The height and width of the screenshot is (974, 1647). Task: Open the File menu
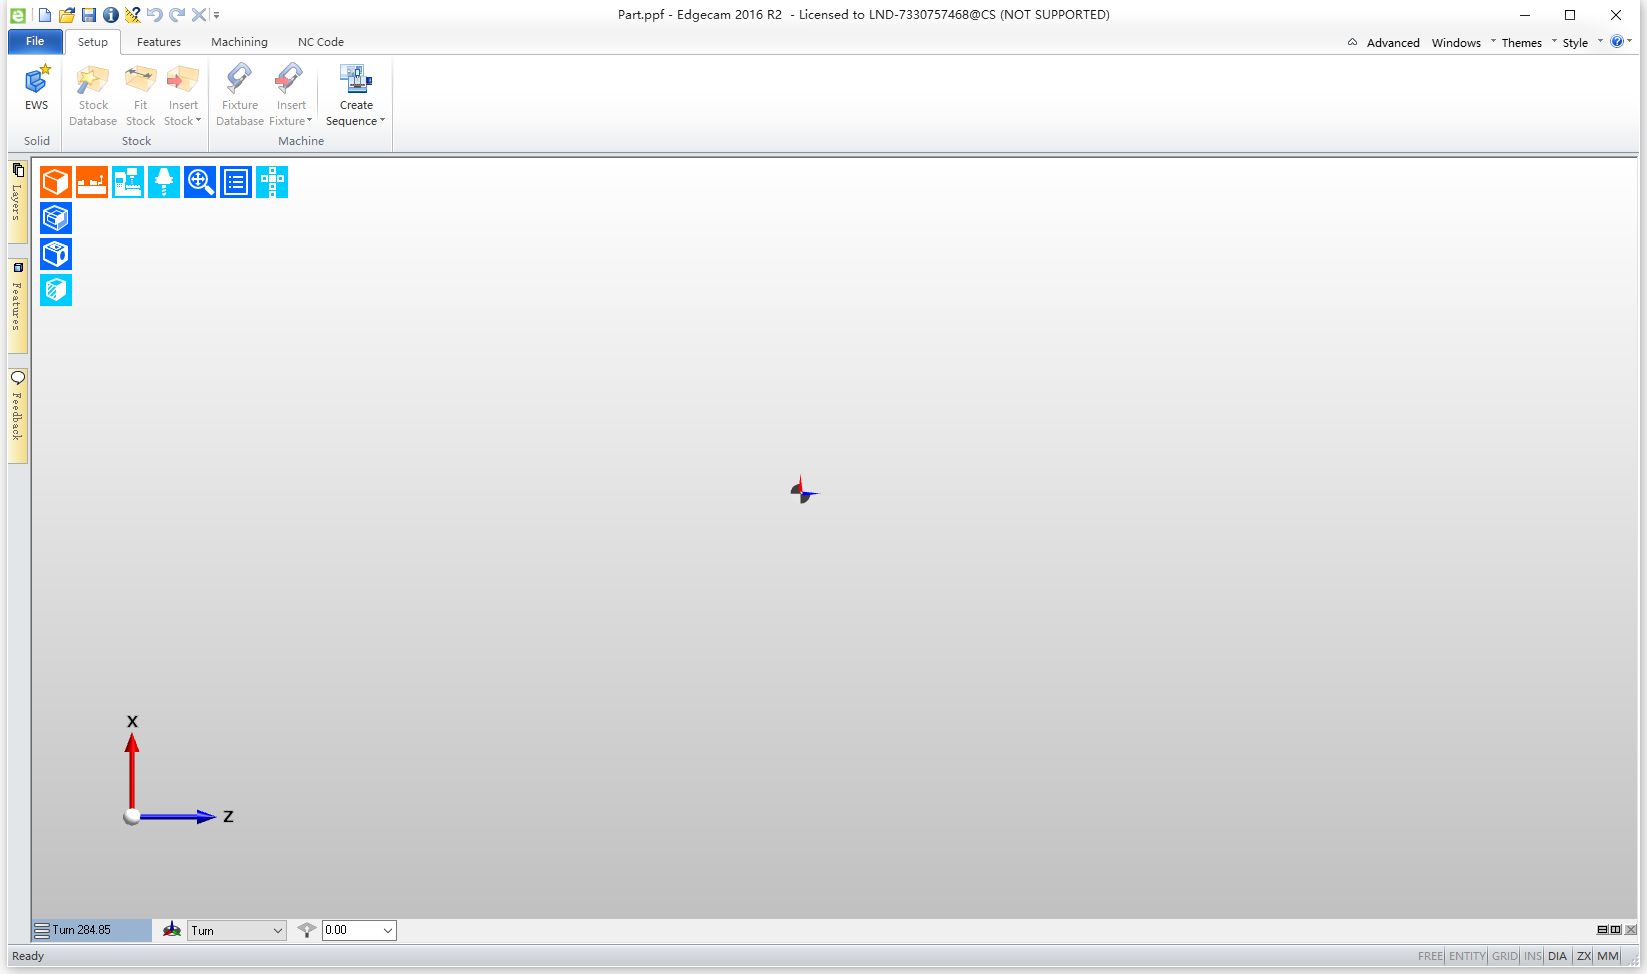click(x=35, y=41)
